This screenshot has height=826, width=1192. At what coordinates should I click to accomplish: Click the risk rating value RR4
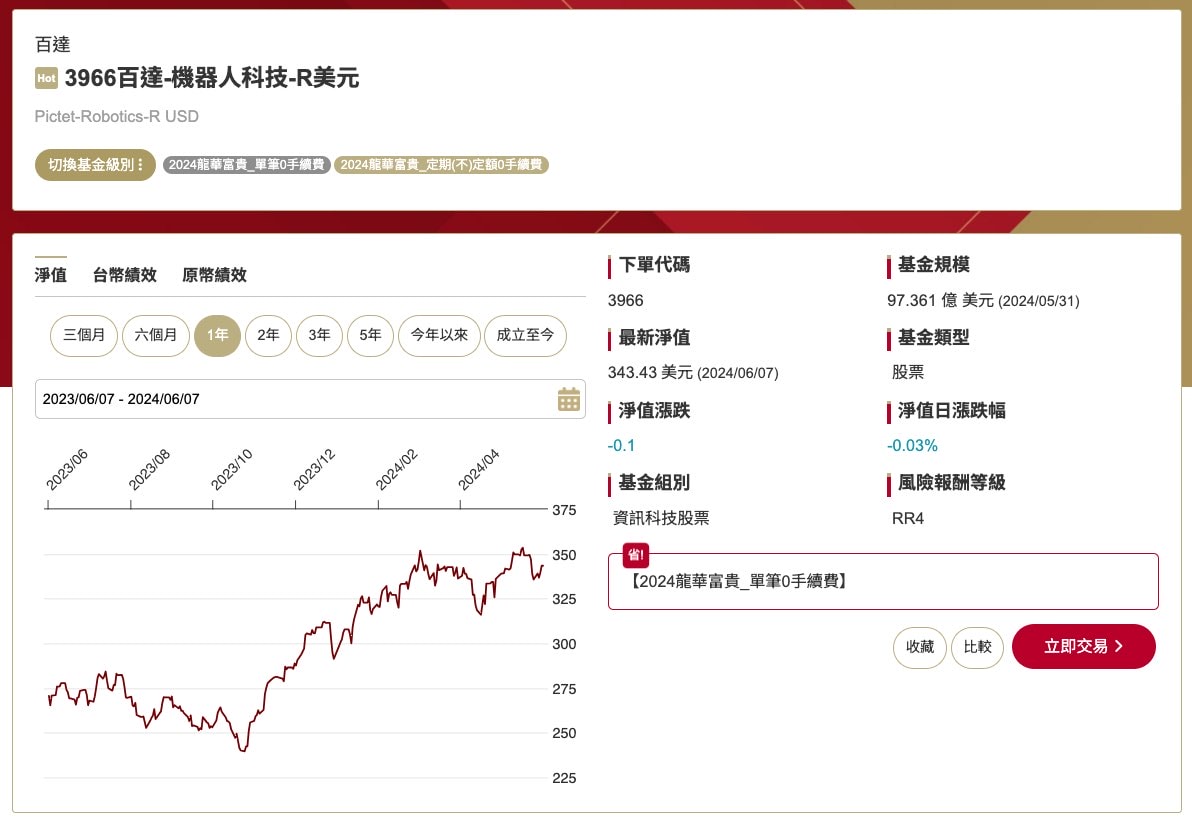point(908,518)
